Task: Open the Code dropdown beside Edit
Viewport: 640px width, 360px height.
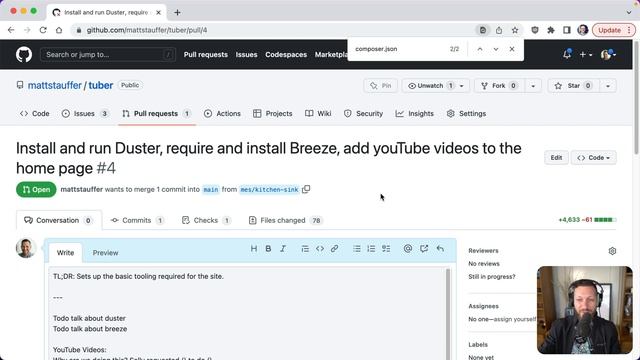Action: pos(593,158)
